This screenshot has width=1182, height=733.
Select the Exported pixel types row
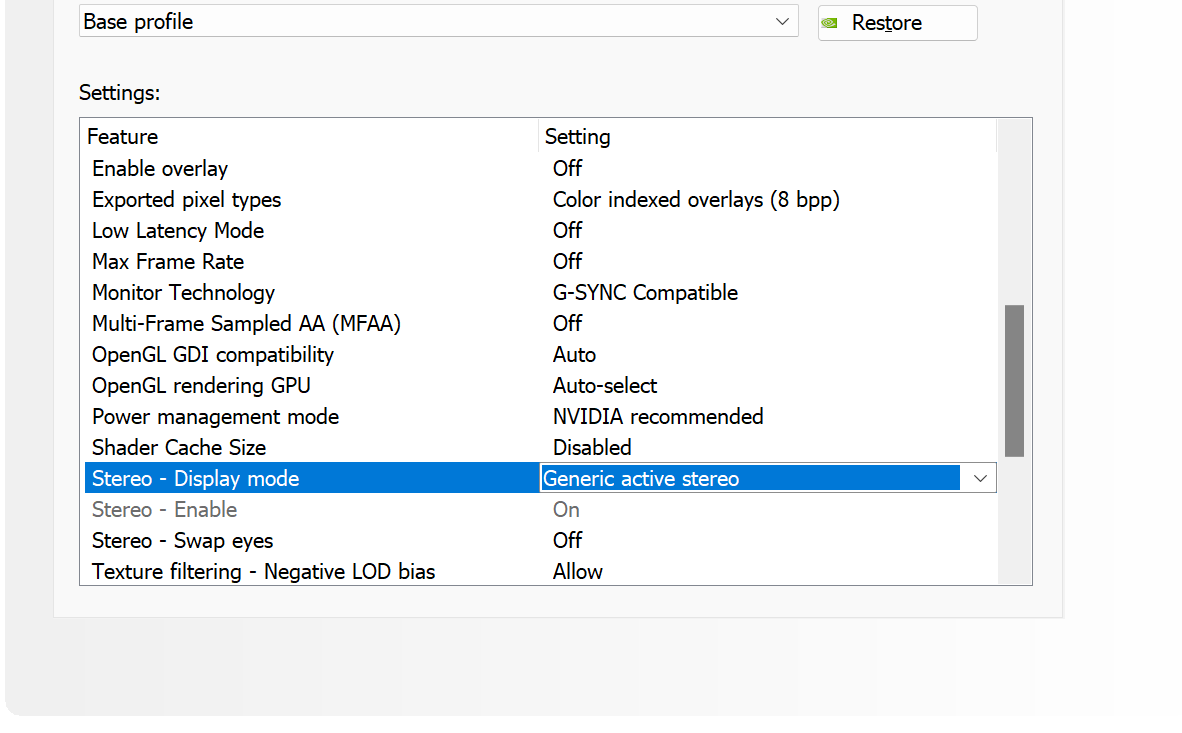[540, 200]
